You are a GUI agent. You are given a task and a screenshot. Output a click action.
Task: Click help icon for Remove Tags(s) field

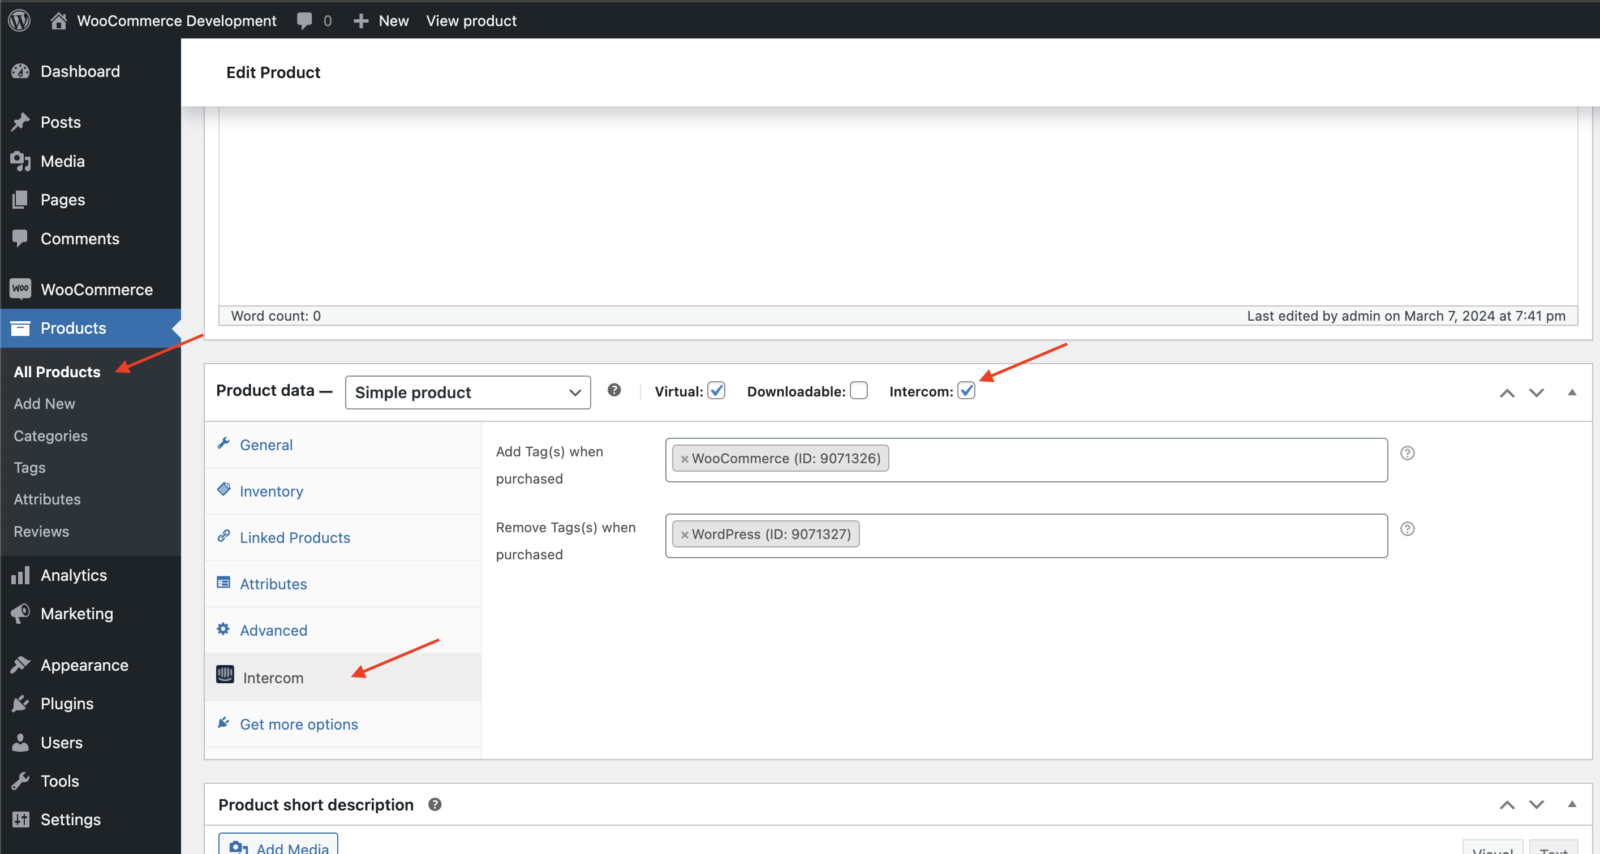[1407, 529]
